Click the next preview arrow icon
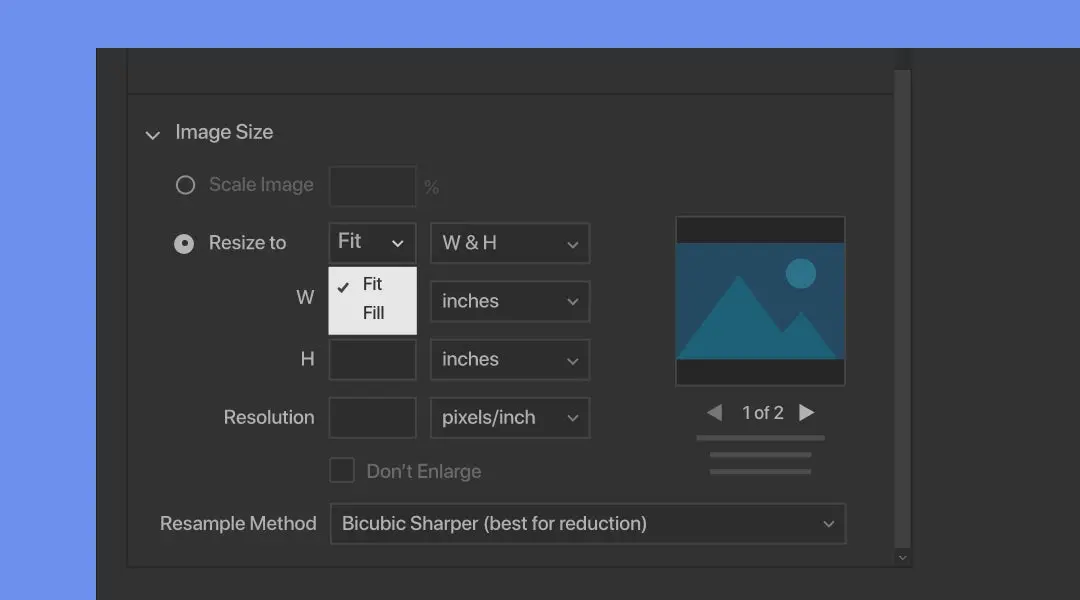The height and width of the screenshot is (600, 1080). (806, 411)
